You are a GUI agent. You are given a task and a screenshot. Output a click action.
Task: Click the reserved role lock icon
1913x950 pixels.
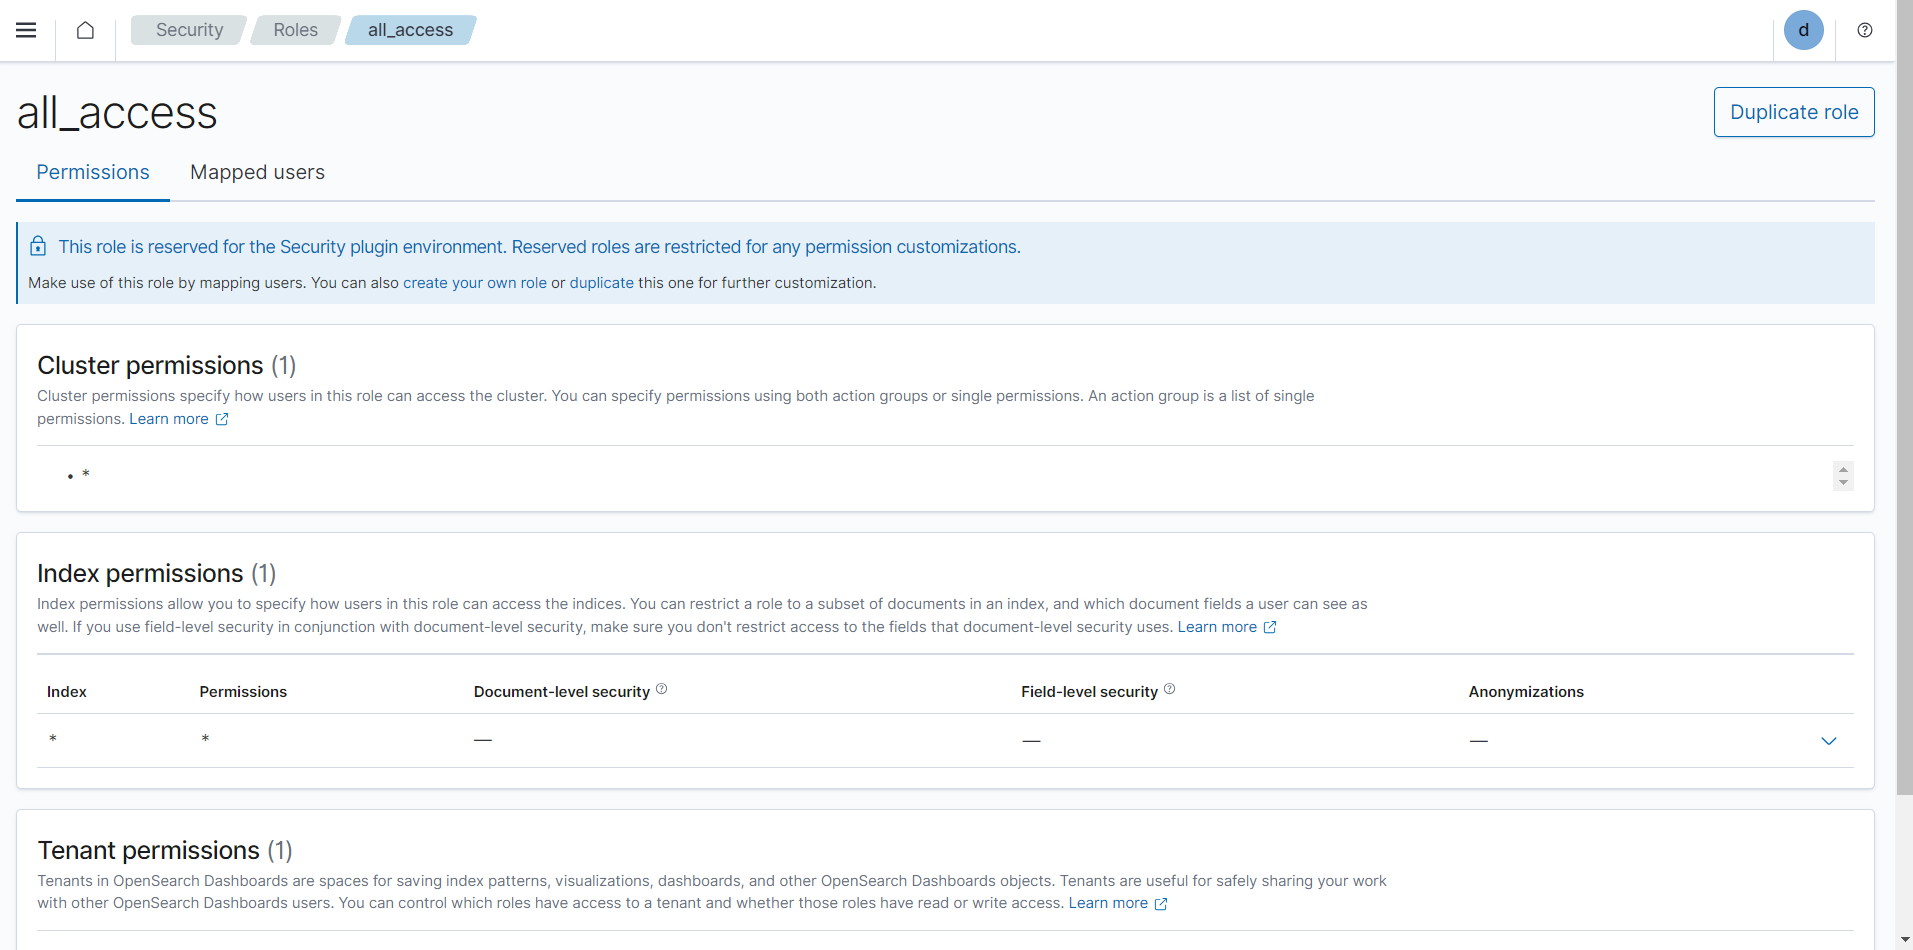[38, 246]
